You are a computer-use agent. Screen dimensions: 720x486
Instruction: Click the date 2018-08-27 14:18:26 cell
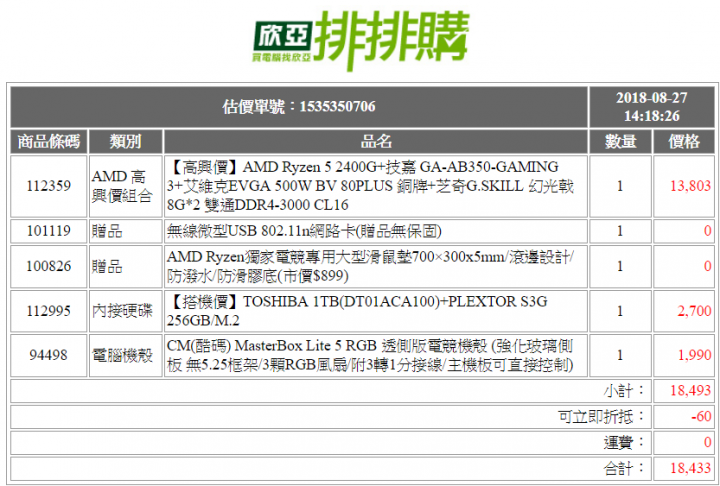pyautogui.click(x=652, y=107)
